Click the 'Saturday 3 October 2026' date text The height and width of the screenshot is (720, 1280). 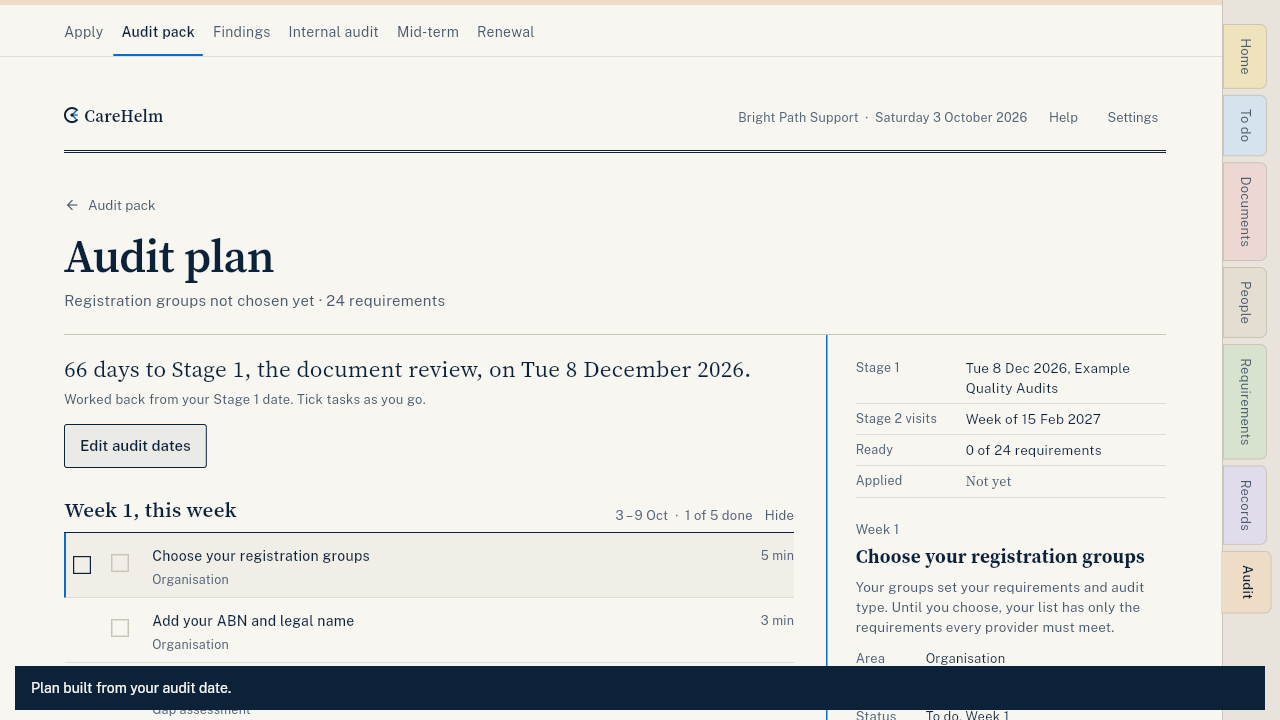click(x=951, y=117)
